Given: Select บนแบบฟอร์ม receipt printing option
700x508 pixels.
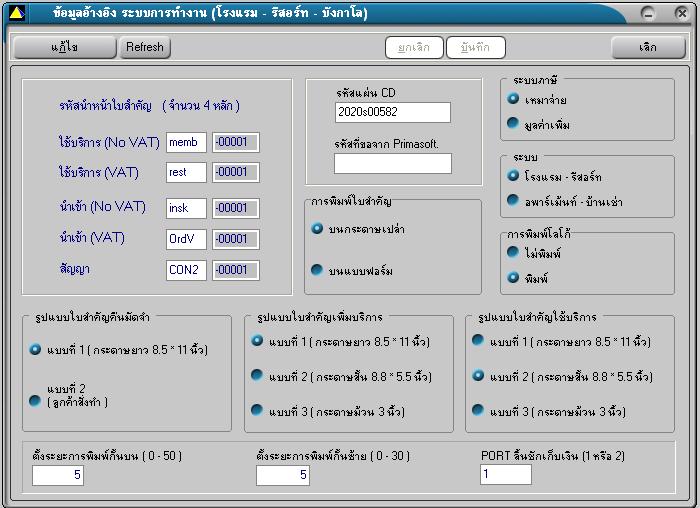Looking at the screenshot, I should pyautogui.click(x=318, y=270).
